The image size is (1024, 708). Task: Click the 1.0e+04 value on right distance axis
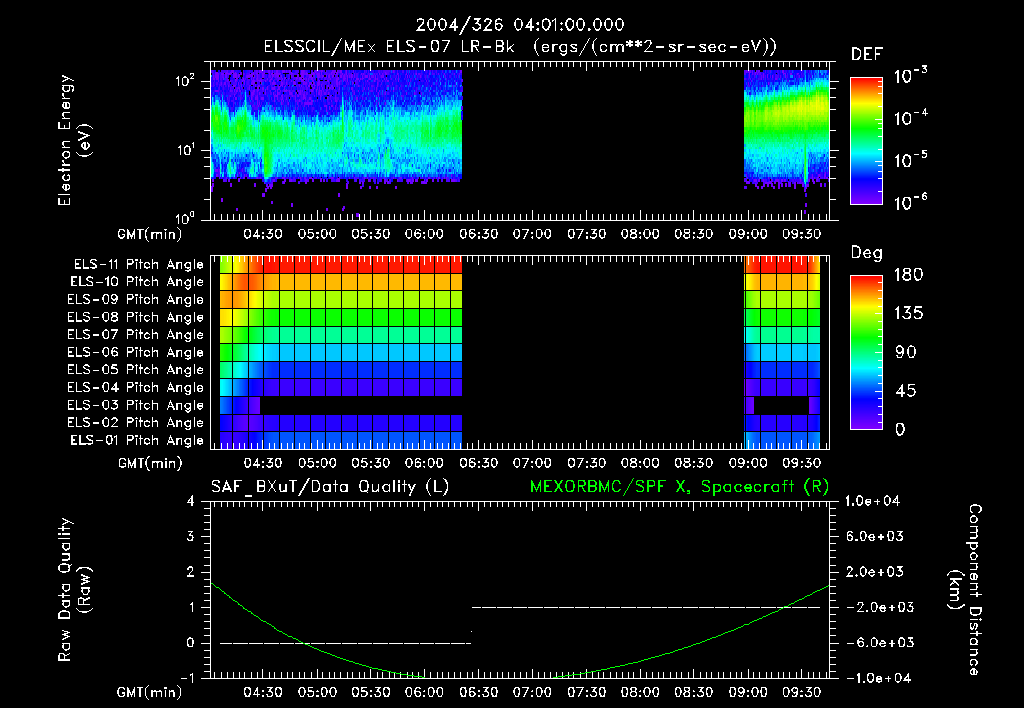point(872,502)
